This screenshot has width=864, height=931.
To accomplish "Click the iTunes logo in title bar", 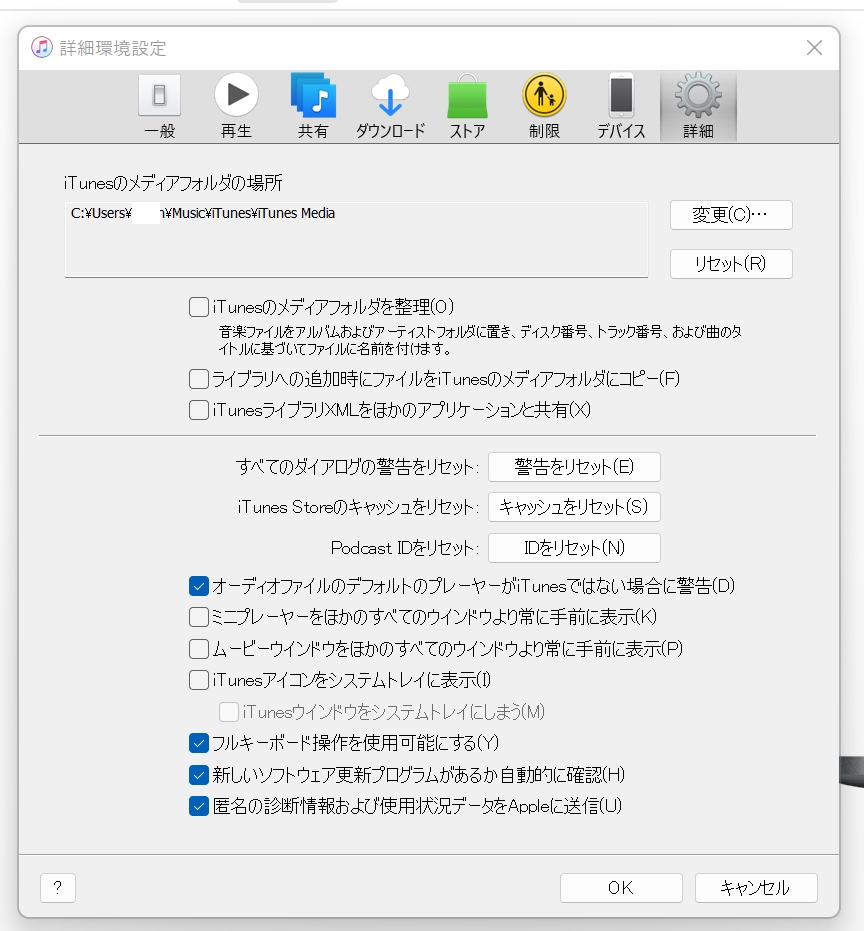I will tap(42, 48).
